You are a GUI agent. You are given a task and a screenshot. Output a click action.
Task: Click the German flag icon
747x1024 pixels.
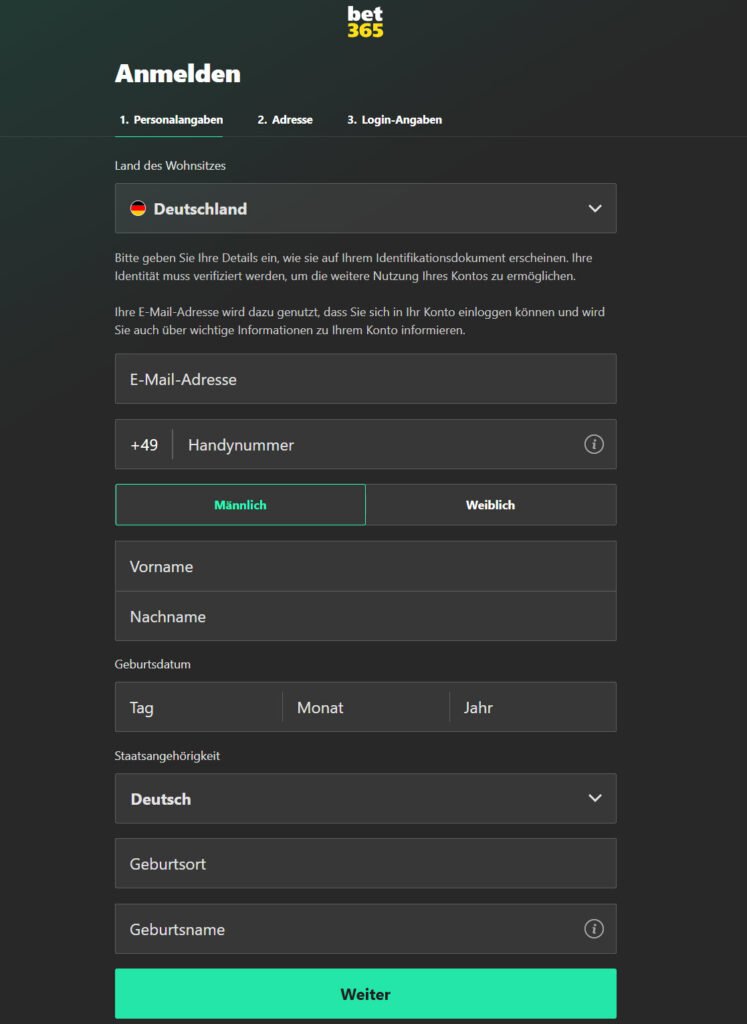[x=138, y=209]
